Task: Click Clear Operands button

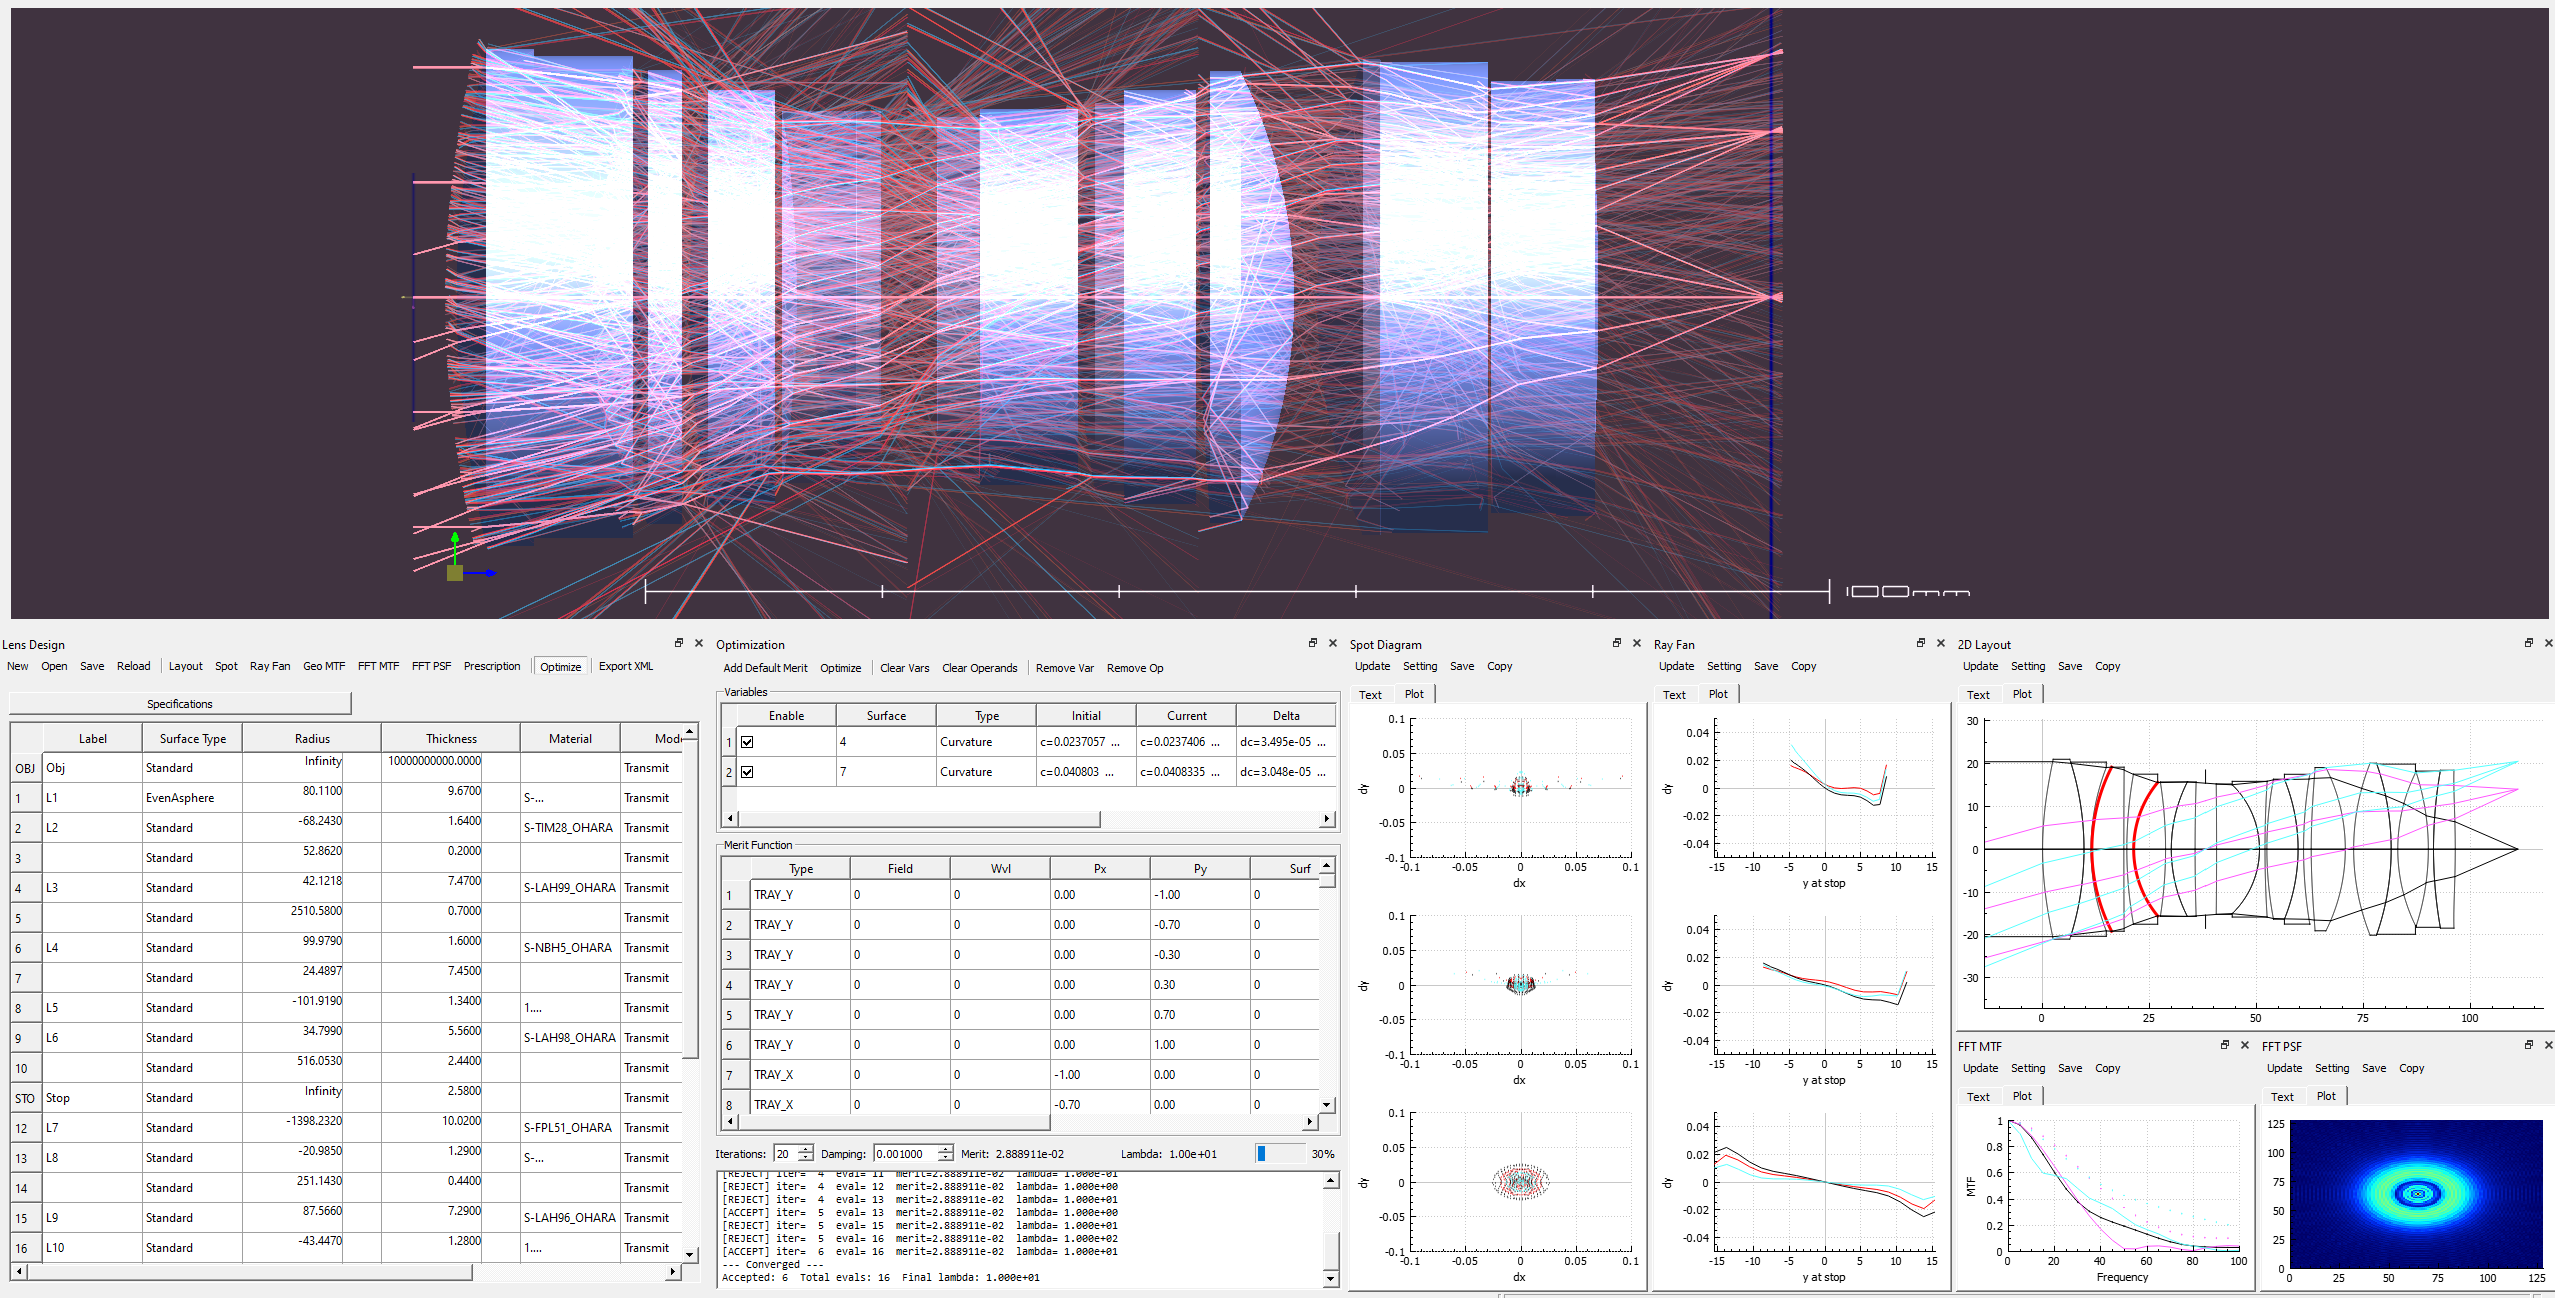Action: point(979,668)
